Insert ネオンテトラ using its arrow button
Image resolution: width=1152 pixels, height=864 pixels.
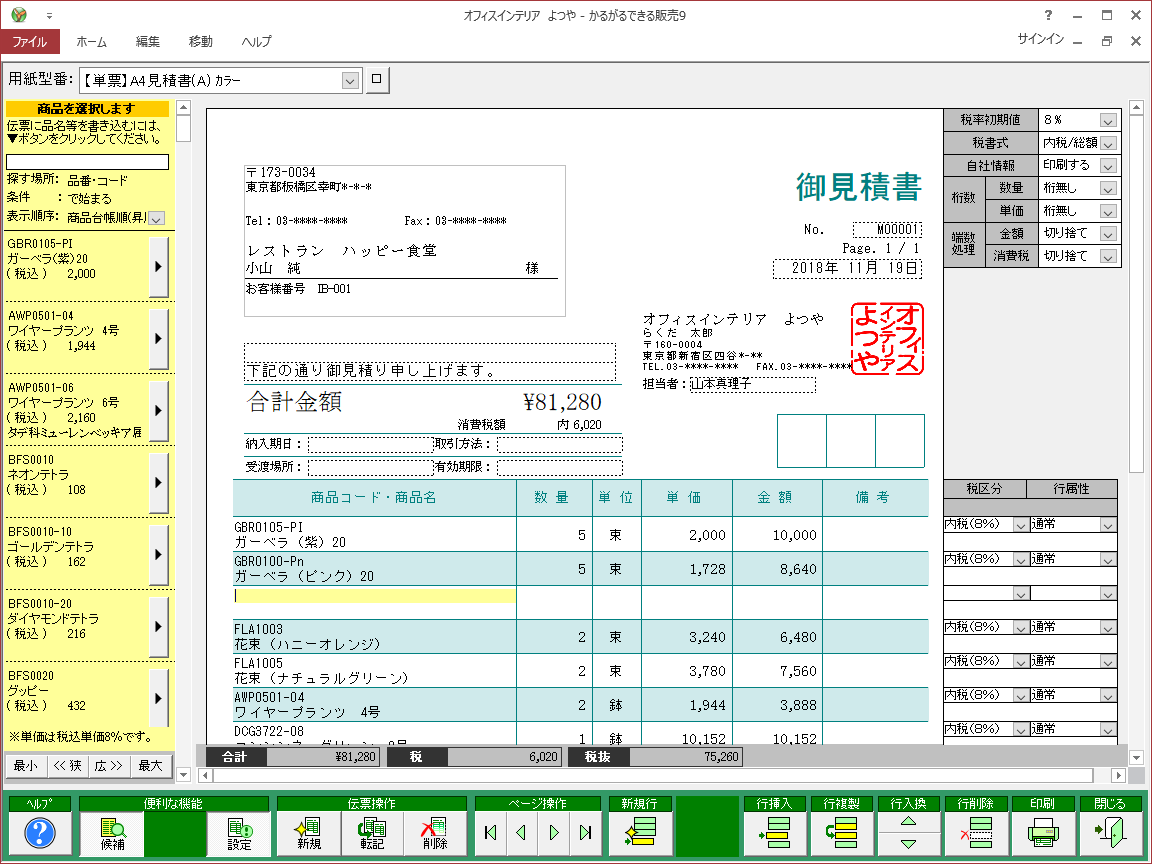point(158,483)
